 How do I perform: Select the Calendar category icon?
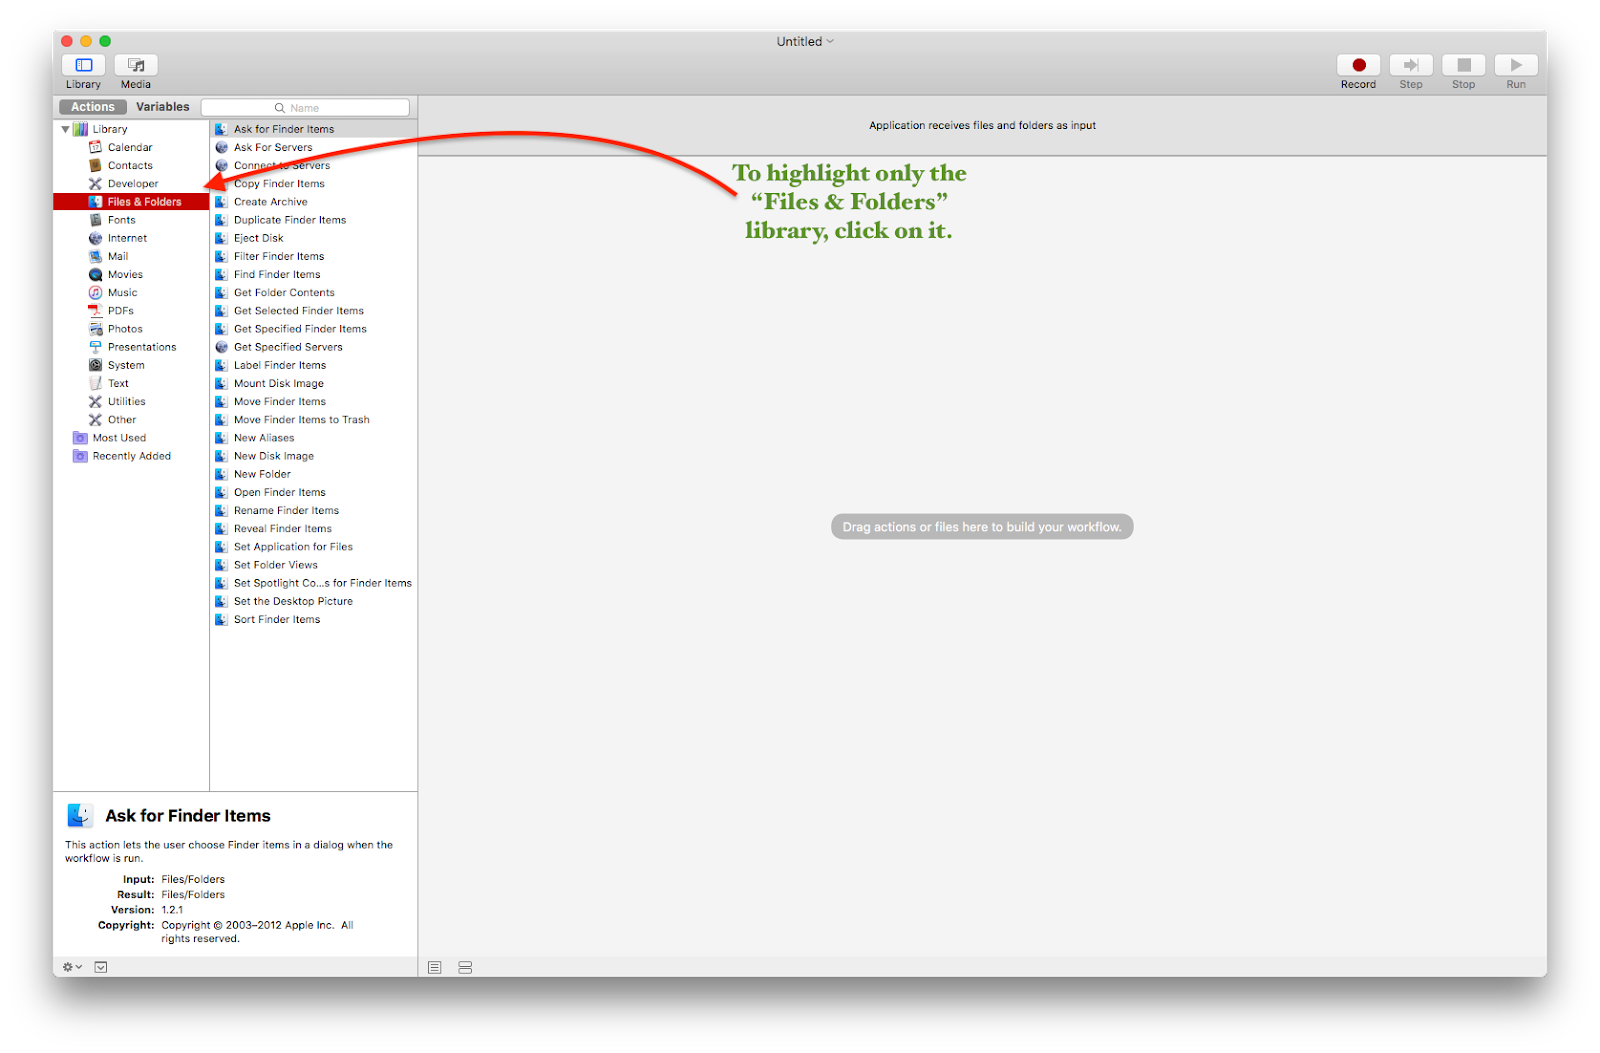point(95,147)
